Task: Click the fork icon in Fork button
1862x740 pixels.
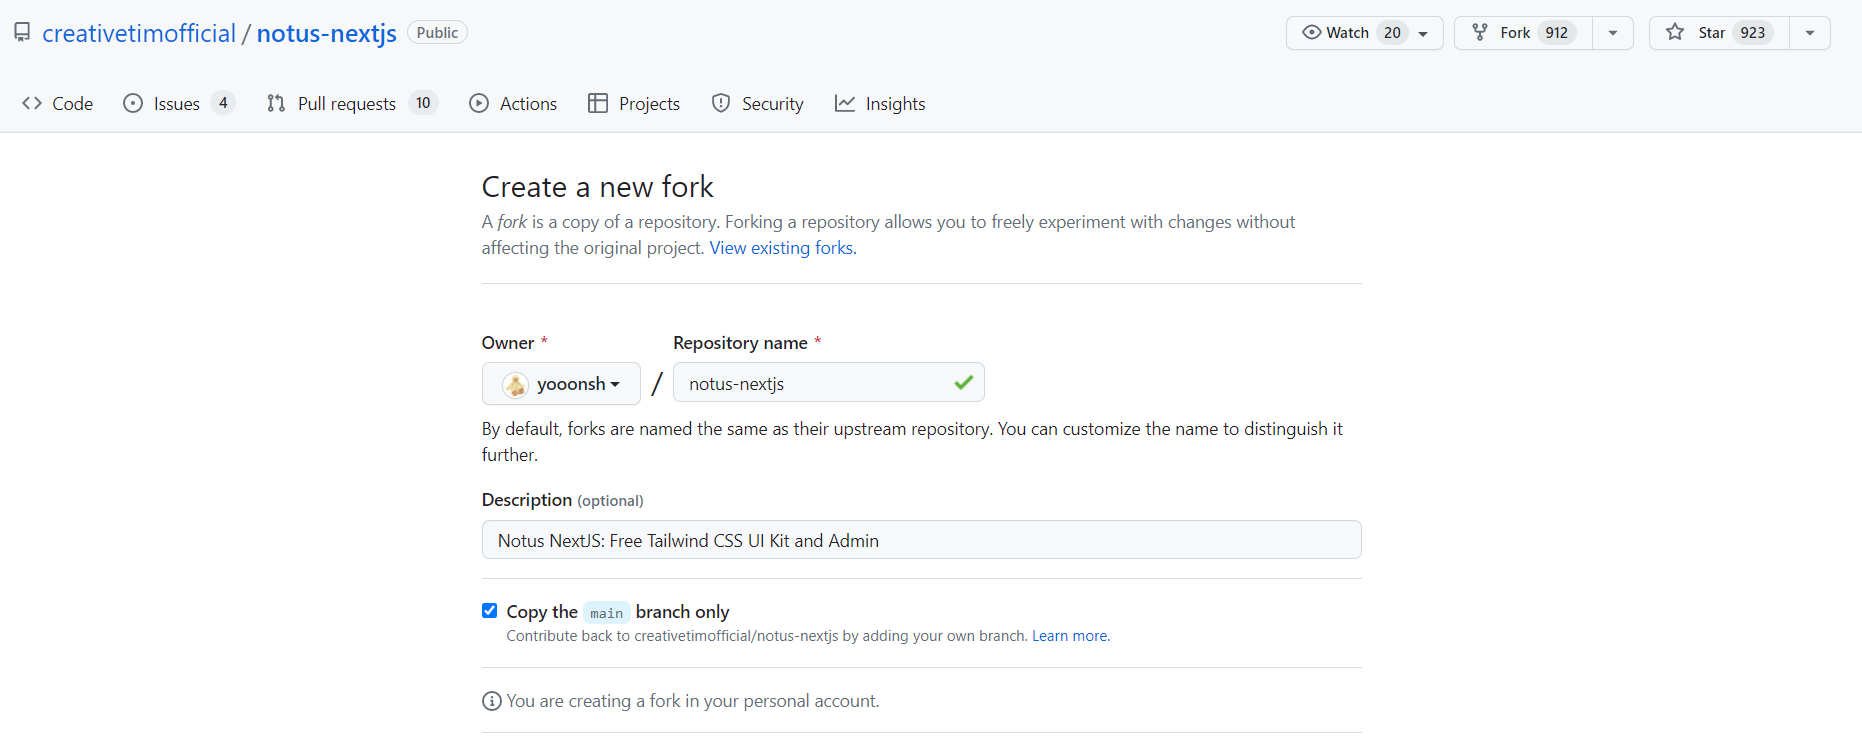Action: 1480,33
